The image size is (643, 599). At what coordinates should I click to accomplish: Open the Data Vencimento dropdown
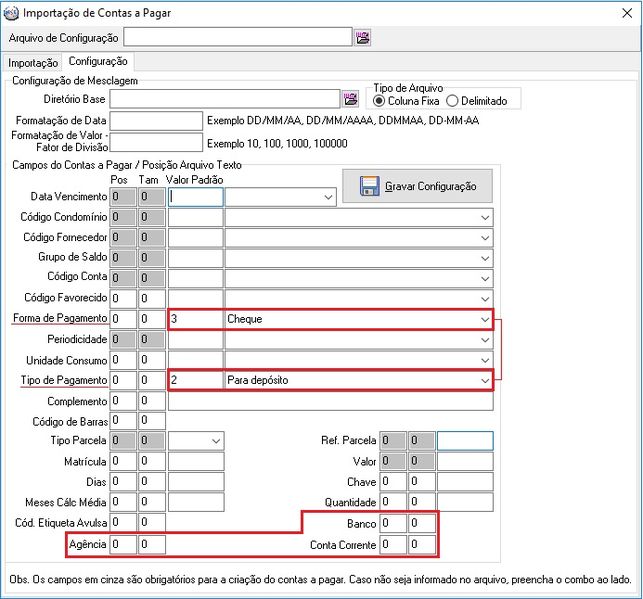[x=327, y=198]
